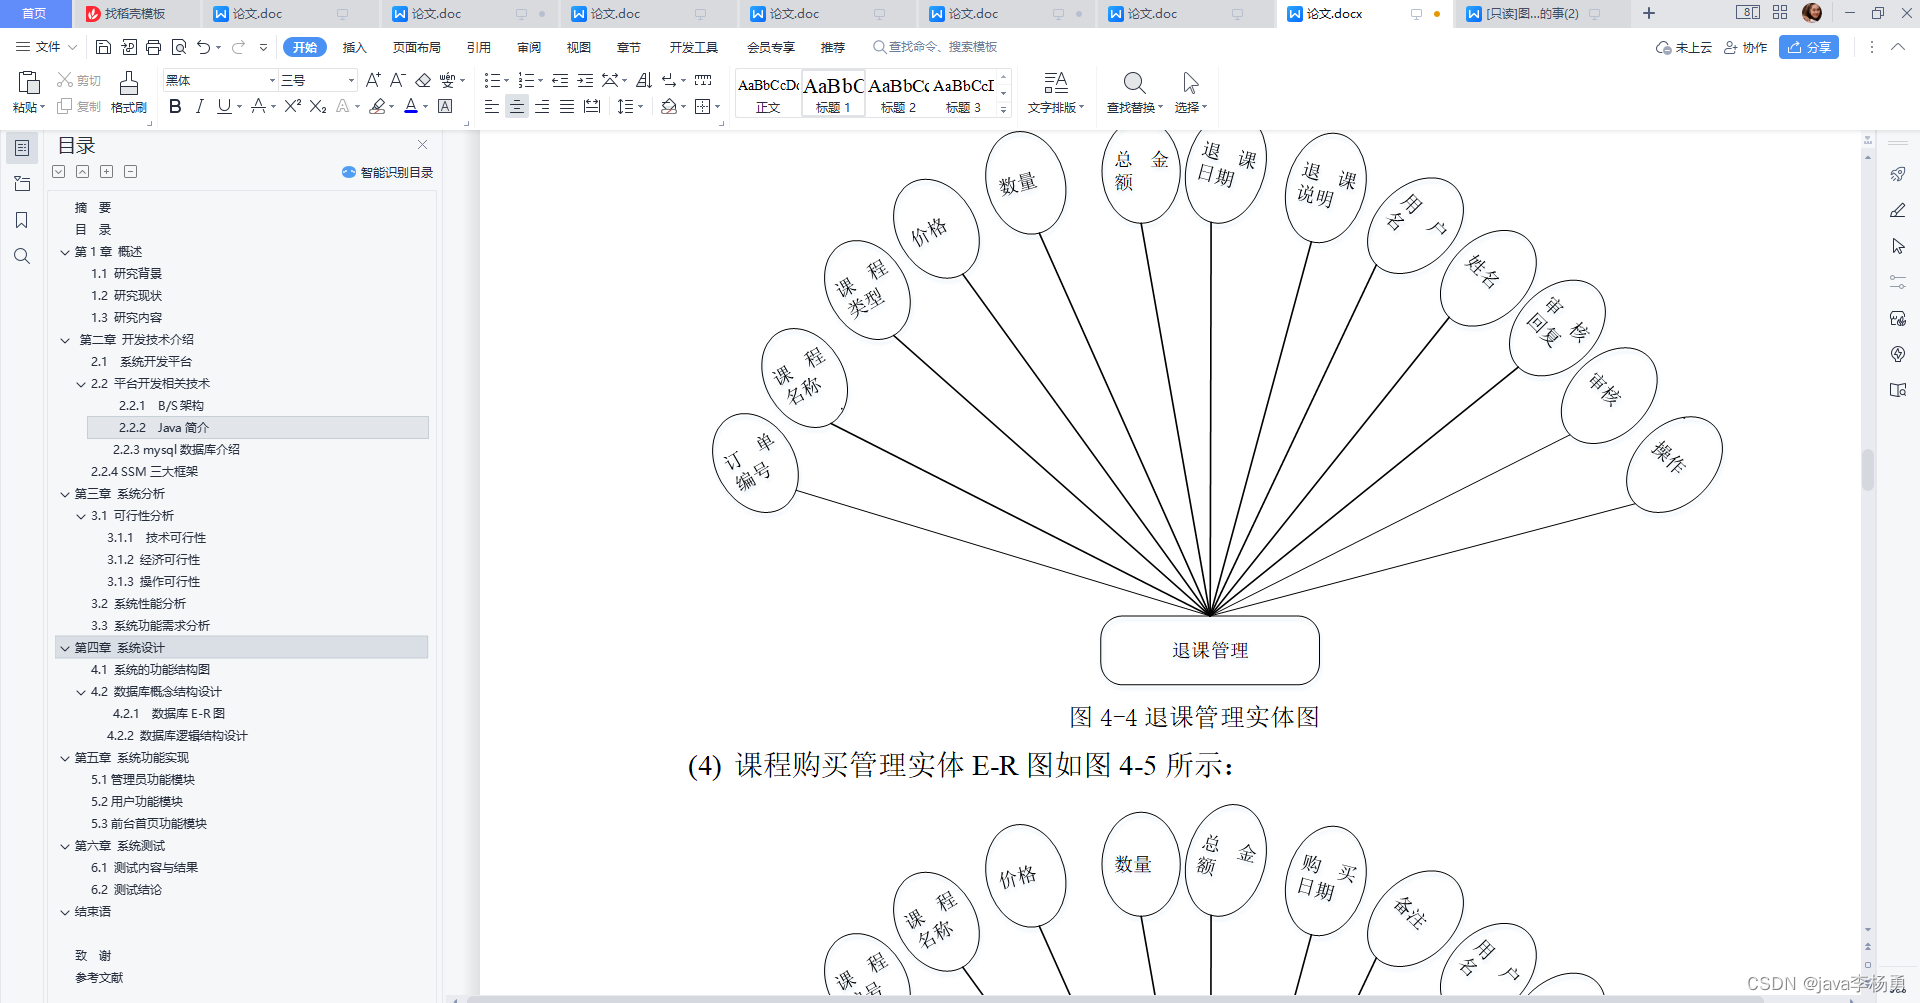1920x1003 pixels.
Task: Click the Save icon in quick toolbar
Action: [103, 47]
